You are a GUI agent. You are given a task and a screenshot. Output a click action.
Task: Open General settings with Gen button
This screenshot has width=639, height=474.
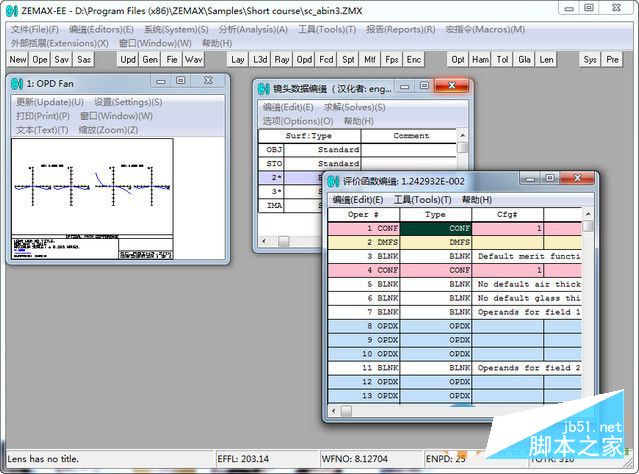pos(150,60)
